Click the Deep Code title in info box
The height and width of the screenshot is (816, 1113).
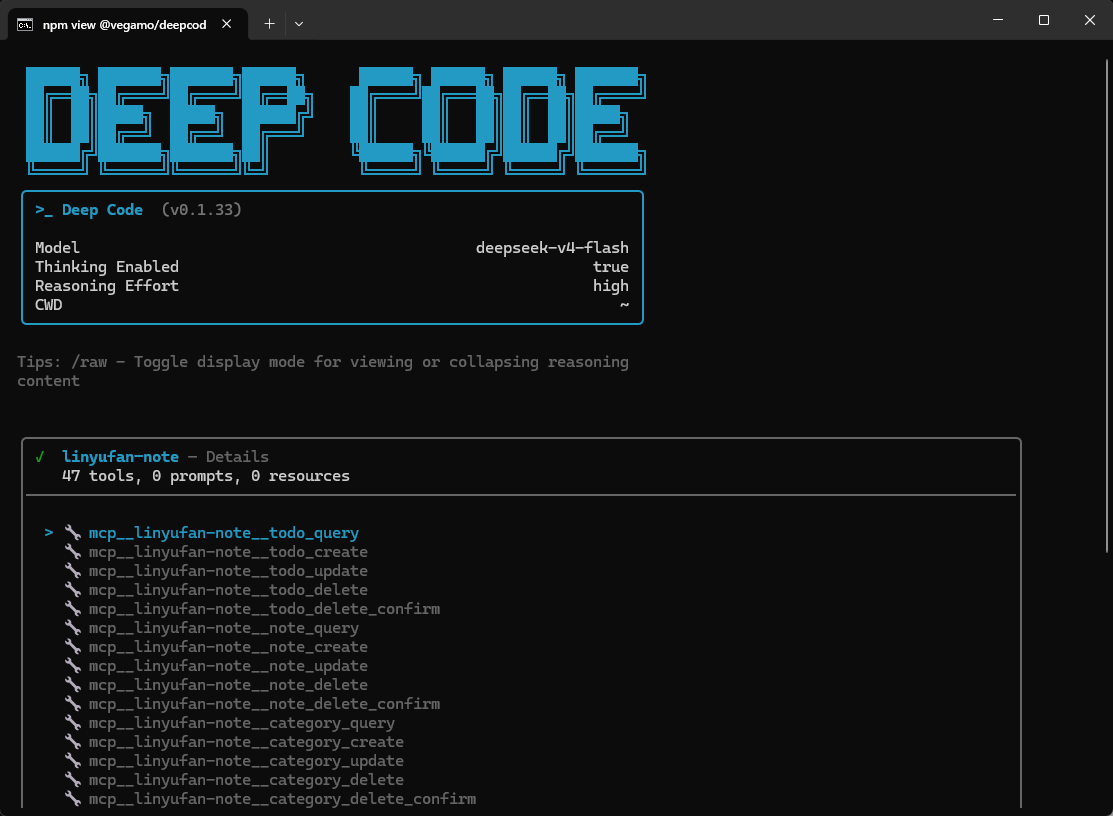point(102,210)
